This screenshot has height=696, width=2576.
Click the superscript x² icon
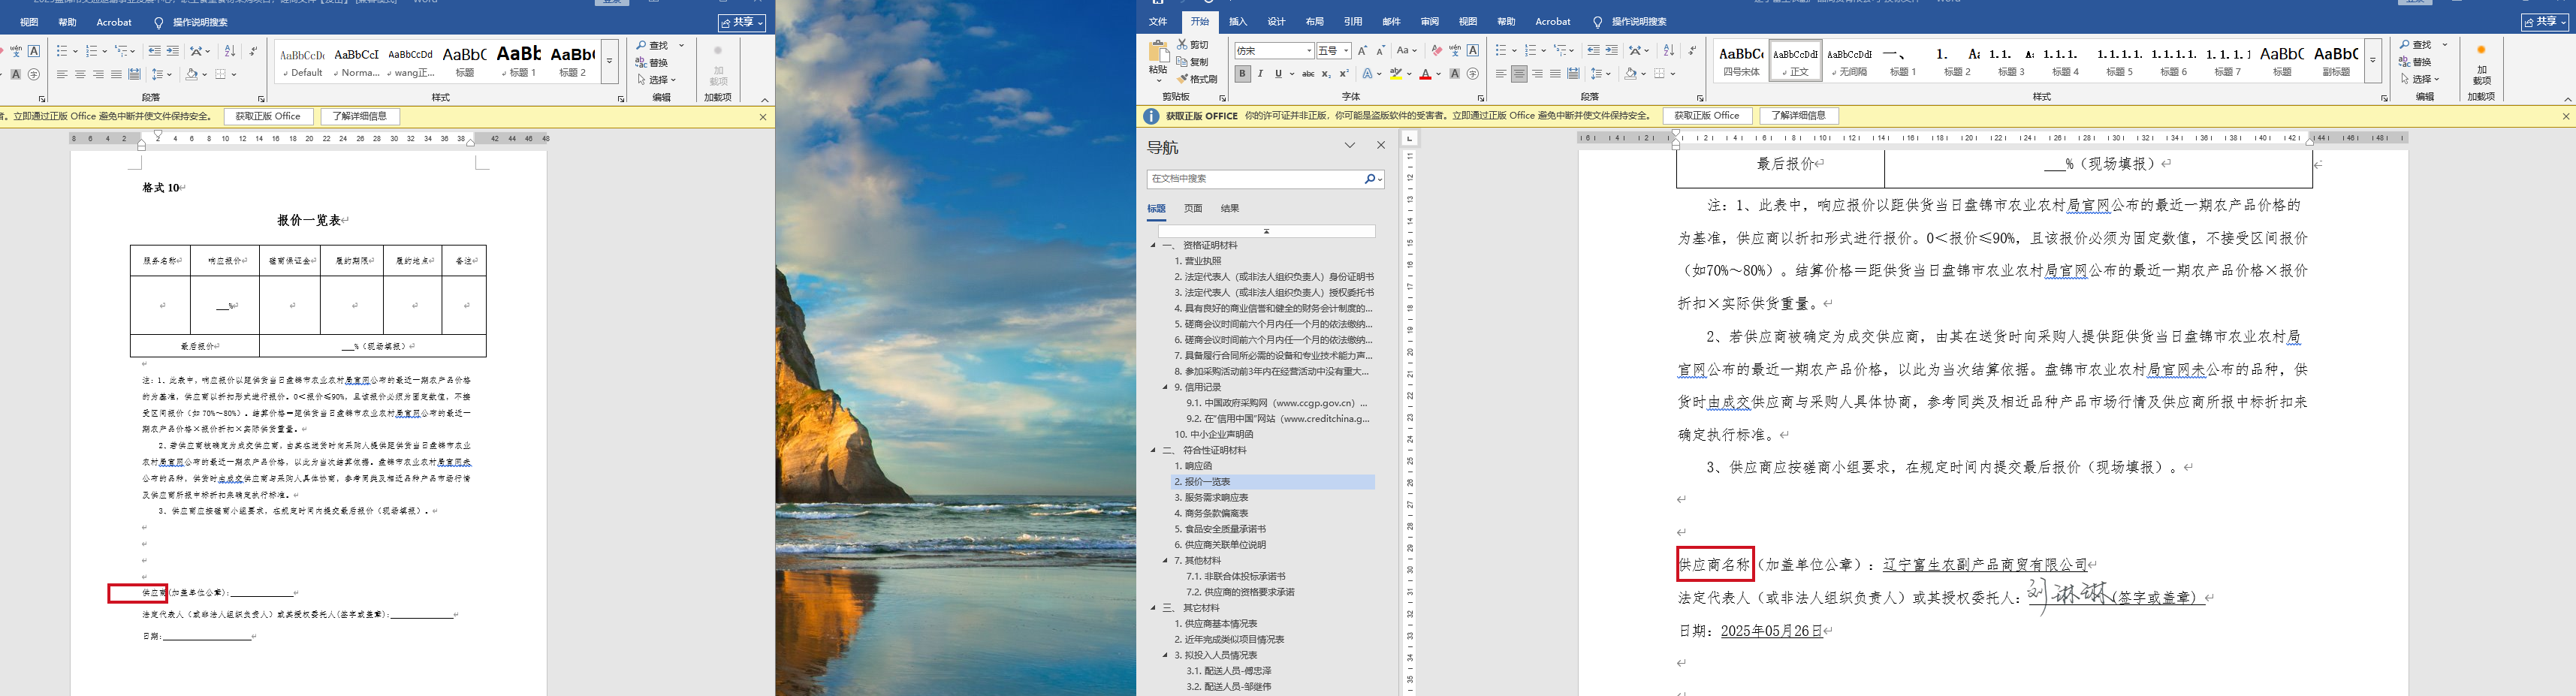point(1344,74)
